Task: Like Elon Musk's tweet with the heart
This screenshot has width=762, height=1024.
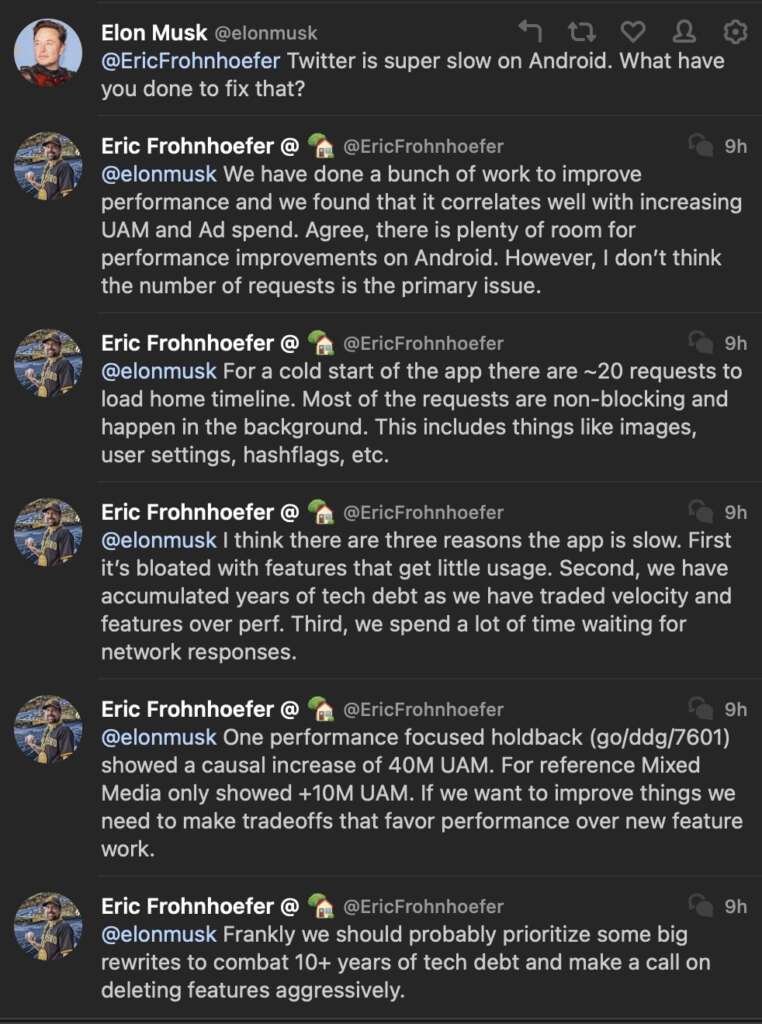Action: (x=633, y=32)
